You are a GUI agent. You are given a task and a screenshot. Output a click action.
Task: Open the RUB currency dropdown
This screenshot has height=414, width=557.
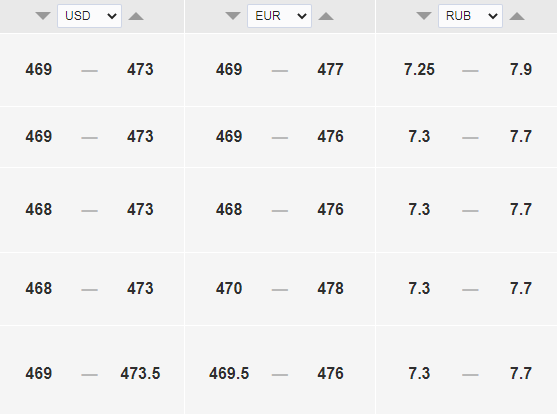click(x=470, y=16)
